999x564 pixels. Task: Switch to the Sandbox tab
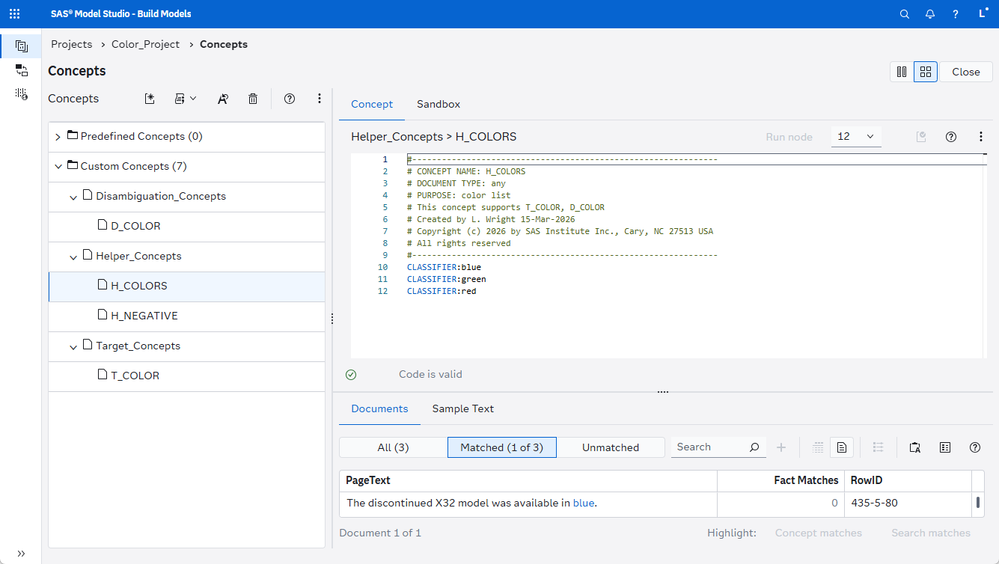click(438, 104)
